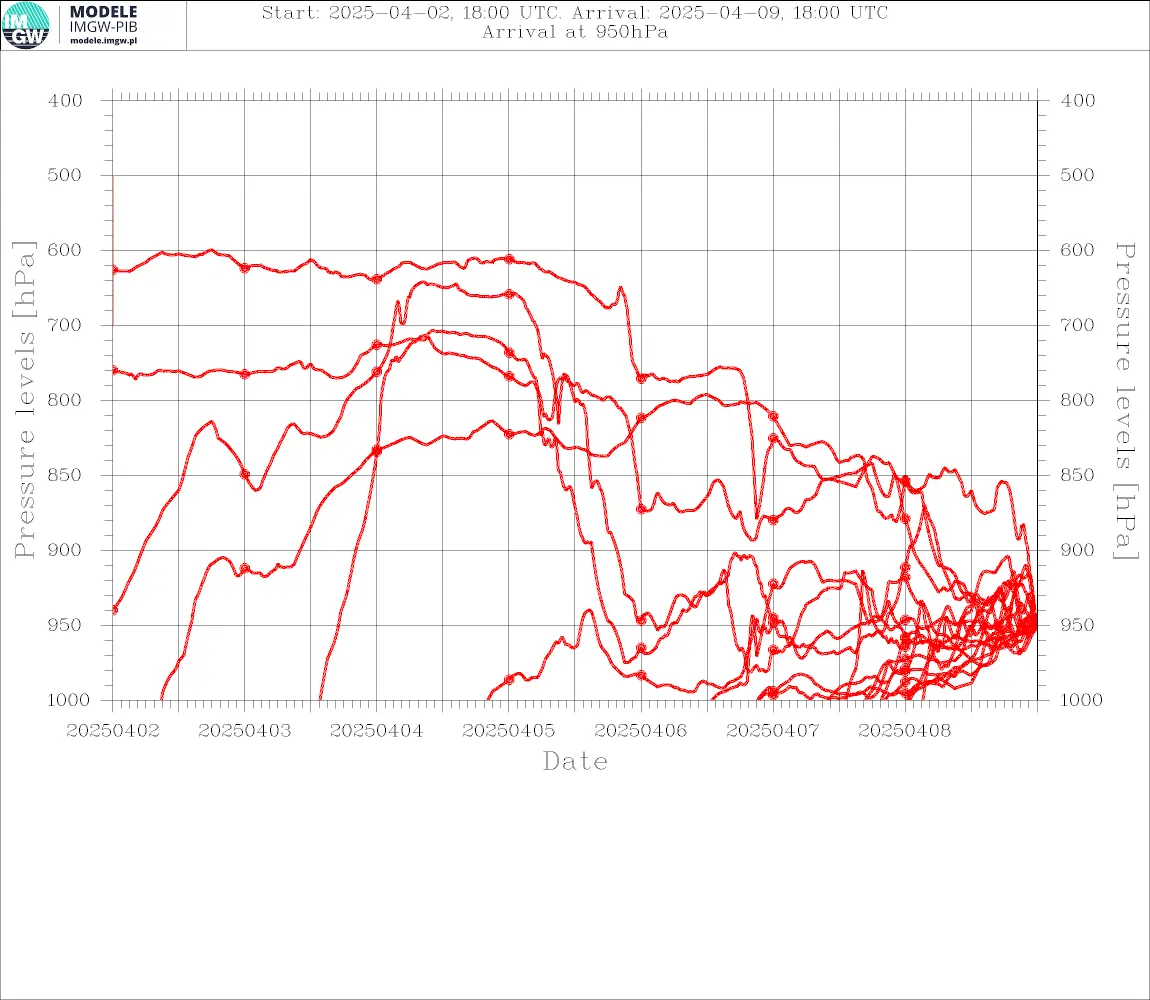This screenshot has width=1150, height=1000.
Task: Click trajectory marker near 850 hPa on 20250403
Action: 245,474
